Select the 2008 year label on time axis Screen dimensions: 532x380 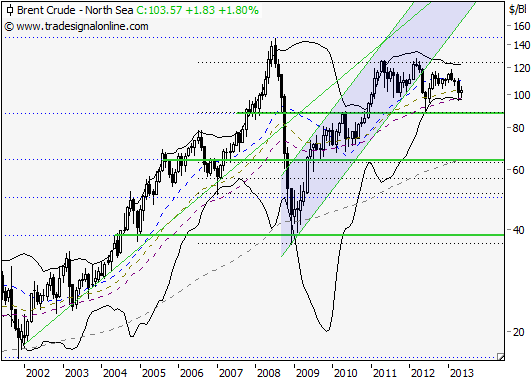[x=269, y=373]
